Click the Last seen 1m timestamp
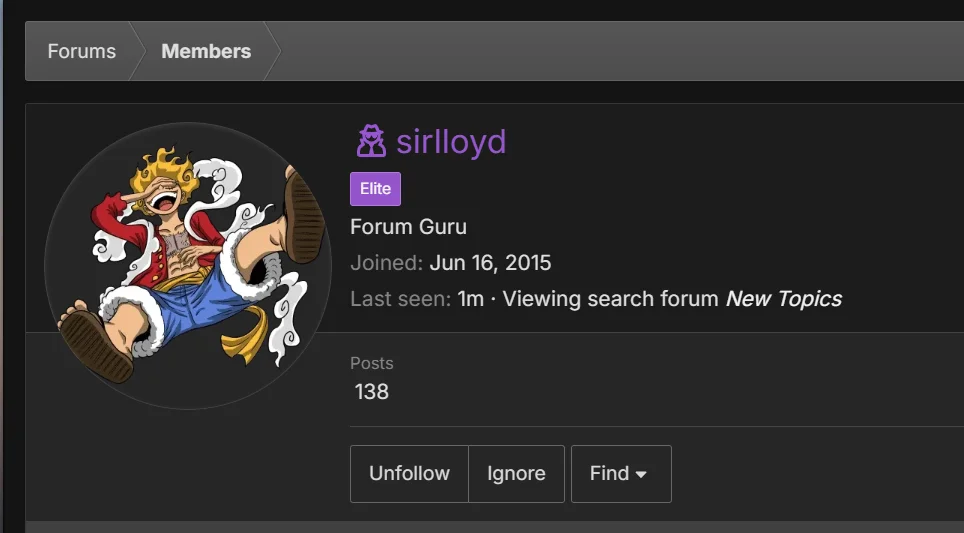Image resolution: width=964 pixels, height=533 pixels. [x=470, y=299]
